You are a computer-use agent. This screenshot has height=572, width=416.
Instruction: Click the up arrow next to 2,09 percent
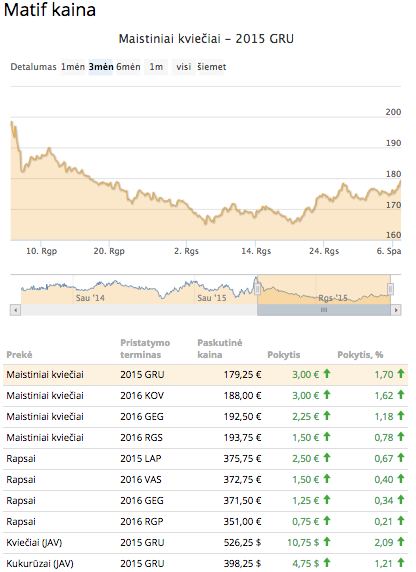point(401,542)
